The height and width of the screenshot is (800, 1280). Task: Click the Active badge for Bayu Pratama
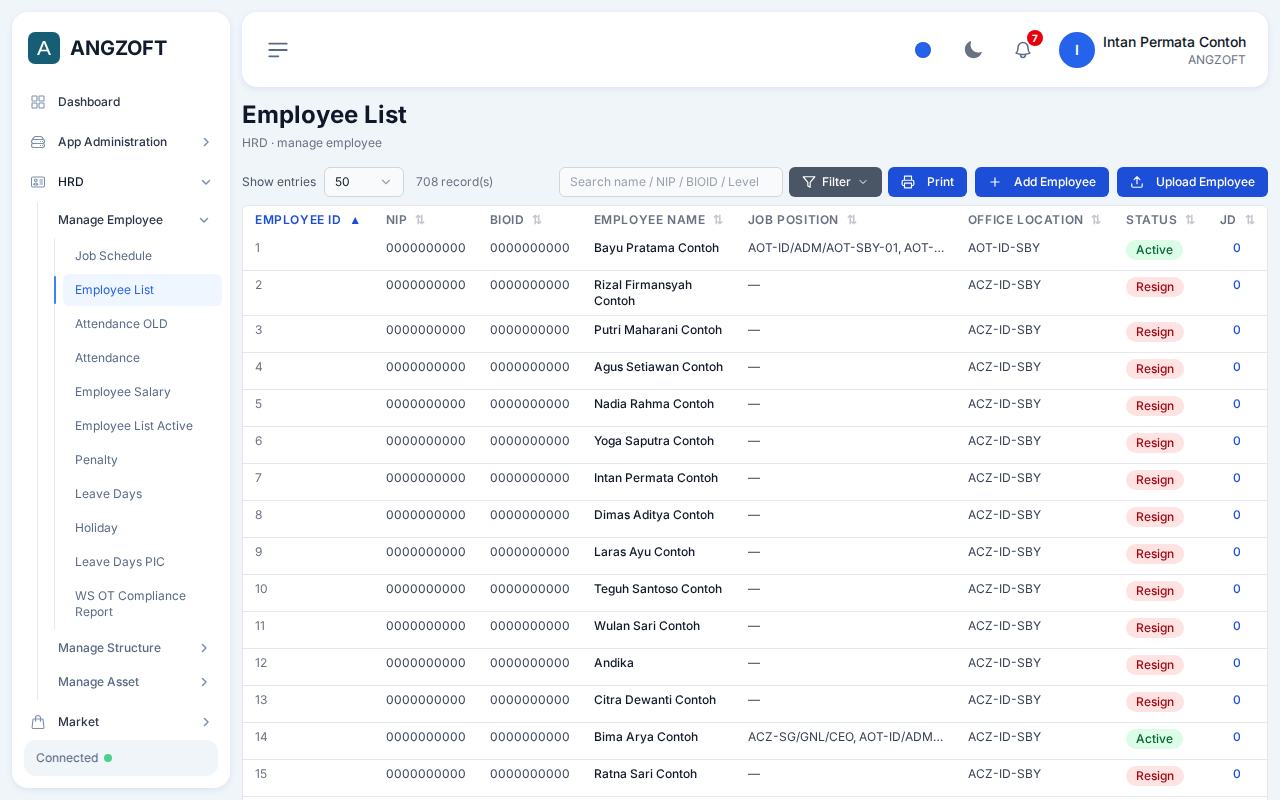pyautogui.click(x=1154, y=250)
